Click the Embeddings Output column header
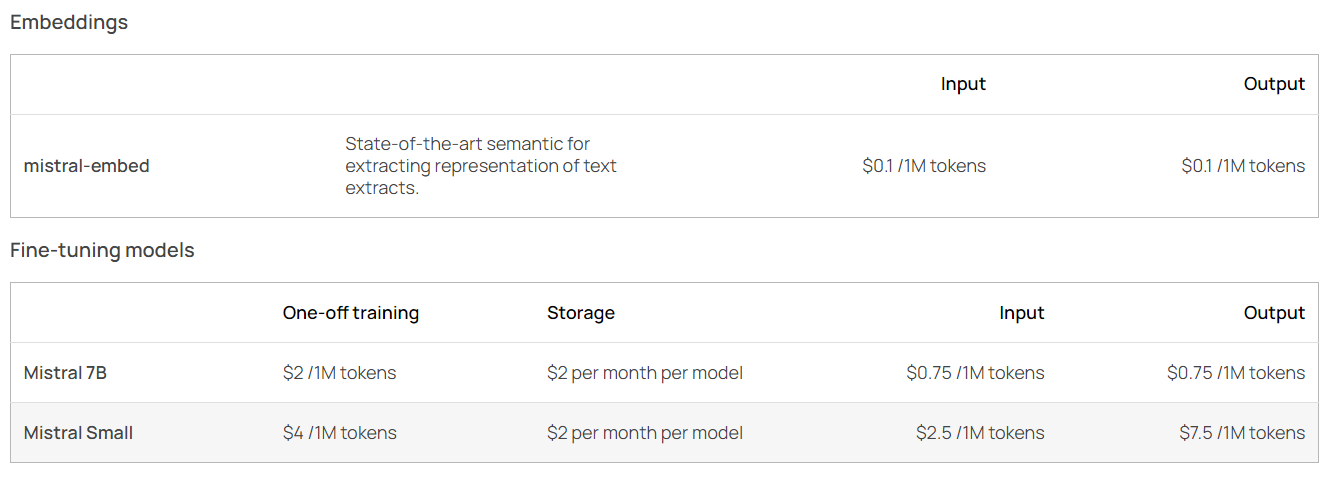The image size is (1337, 496). [1274, 84]
